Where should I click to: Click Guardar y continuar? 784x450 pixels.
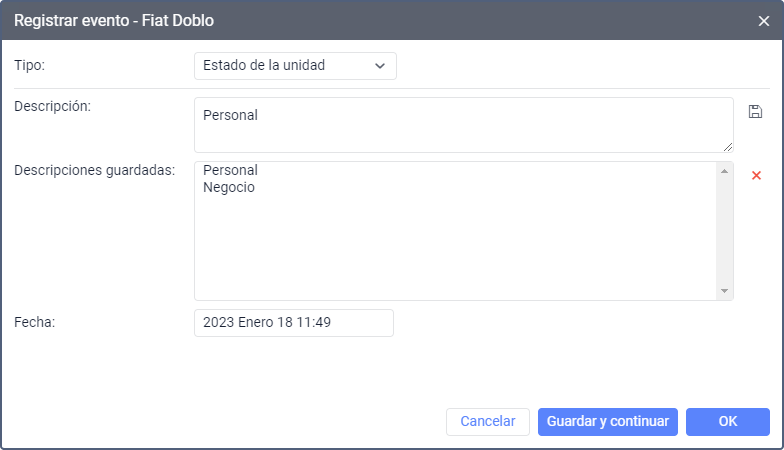point(608,422)
